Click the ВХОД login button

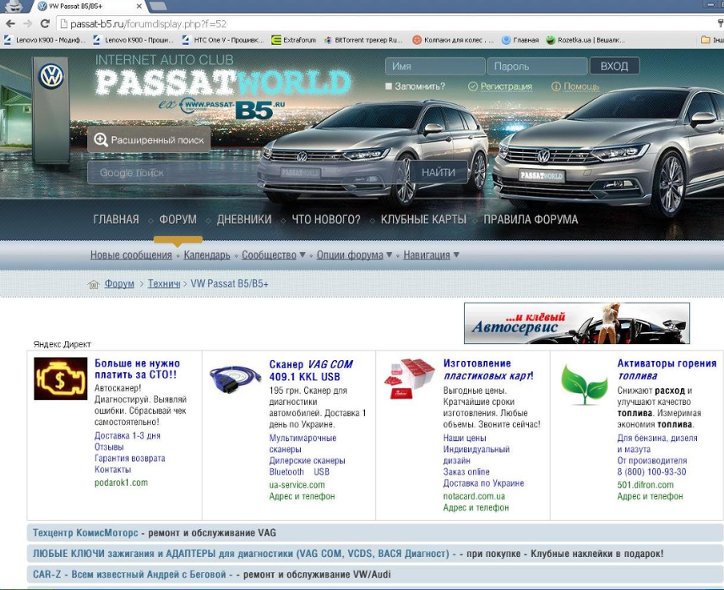[x=615, y=66]
